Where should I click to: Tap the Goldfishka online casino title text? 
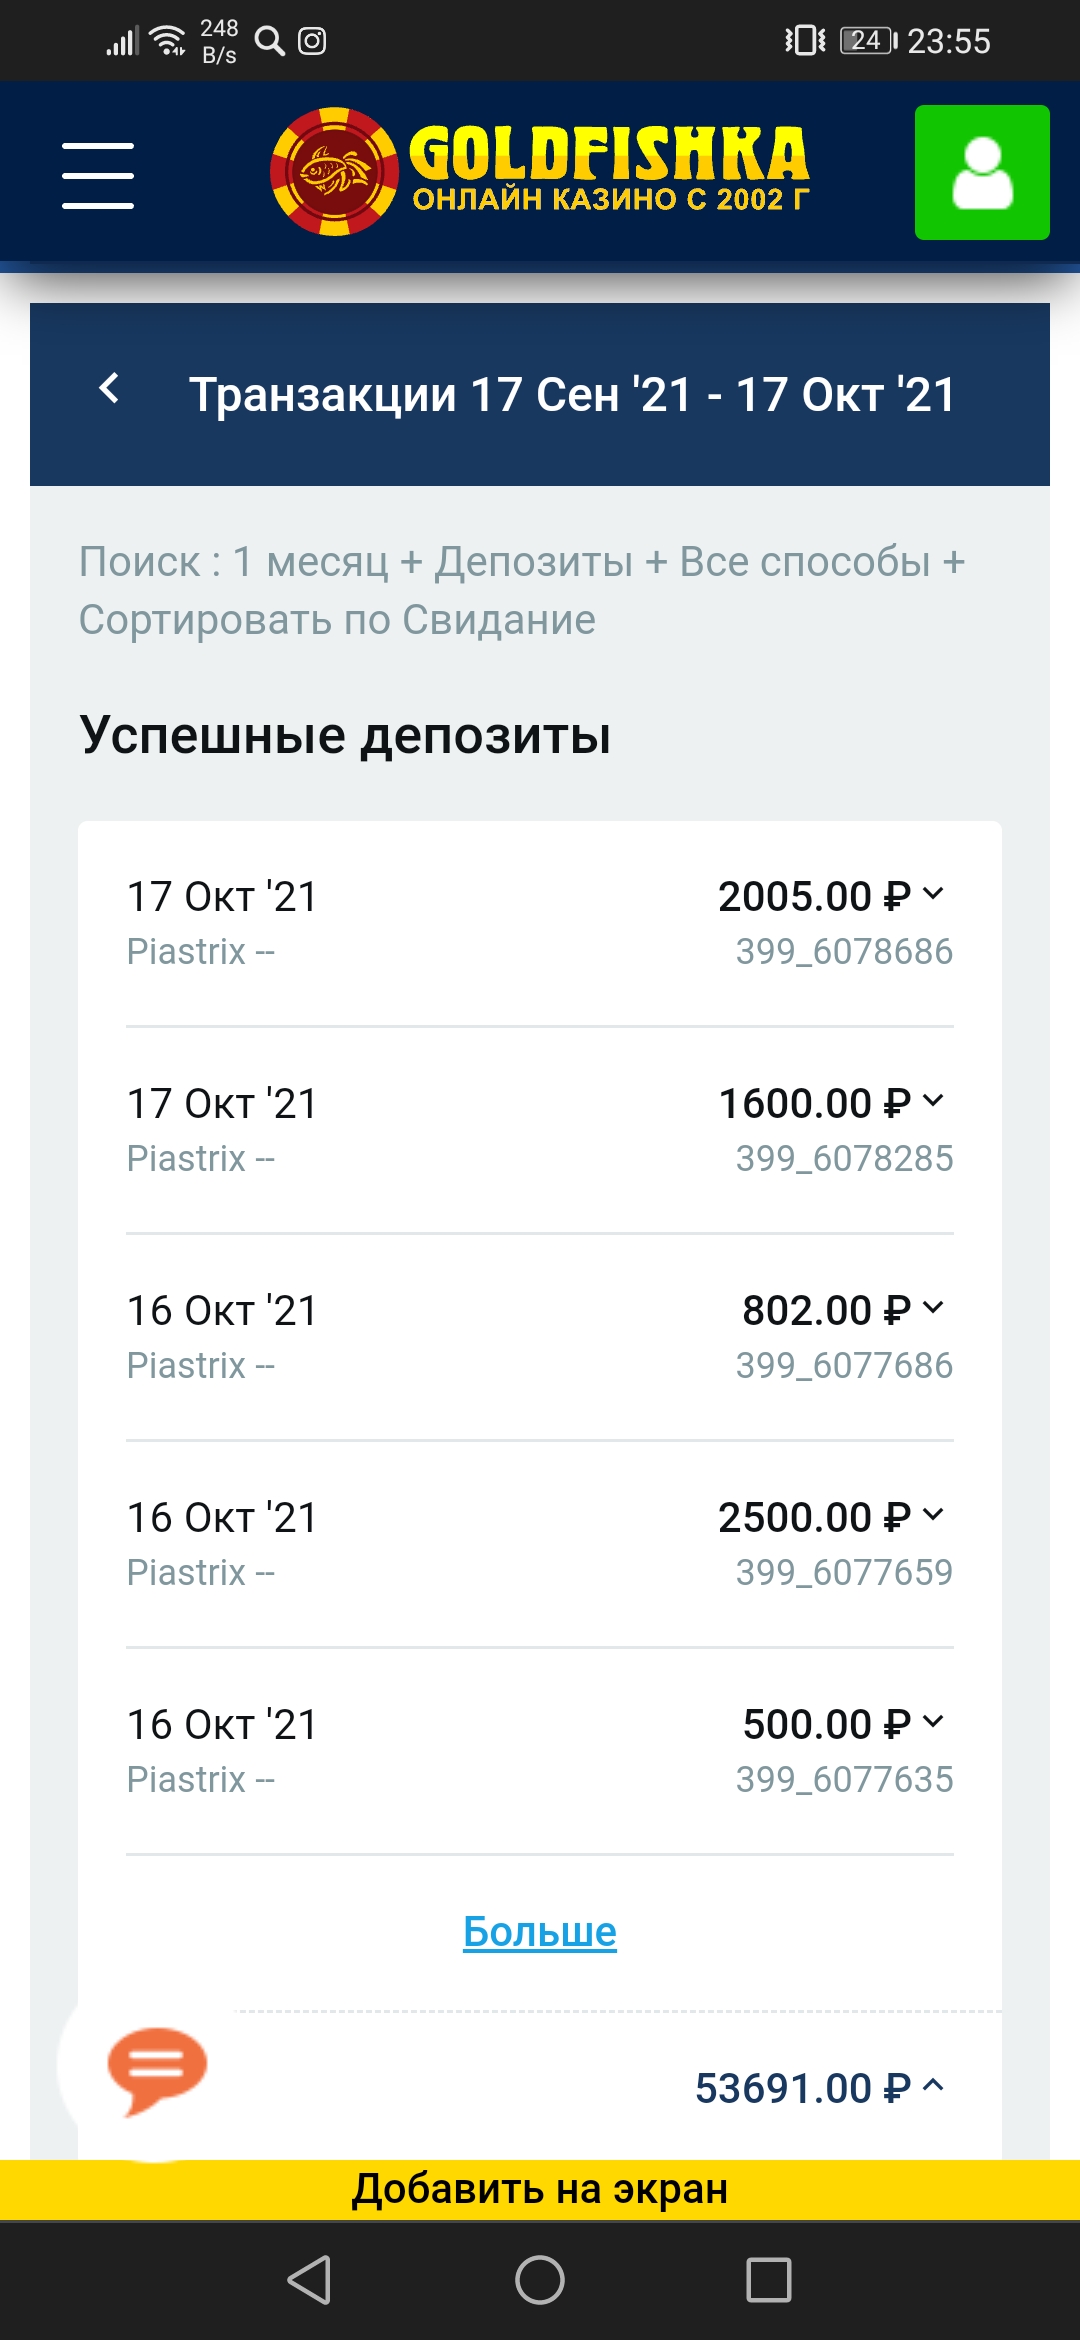click(x=609, y=170)
